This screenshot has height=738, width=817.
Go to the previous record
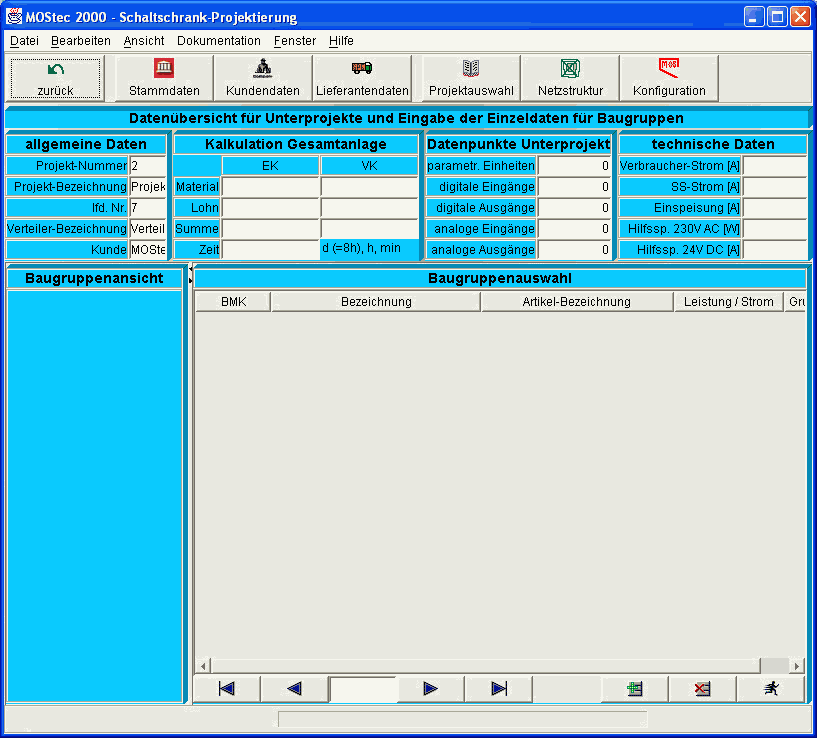(x=294, y=688)
